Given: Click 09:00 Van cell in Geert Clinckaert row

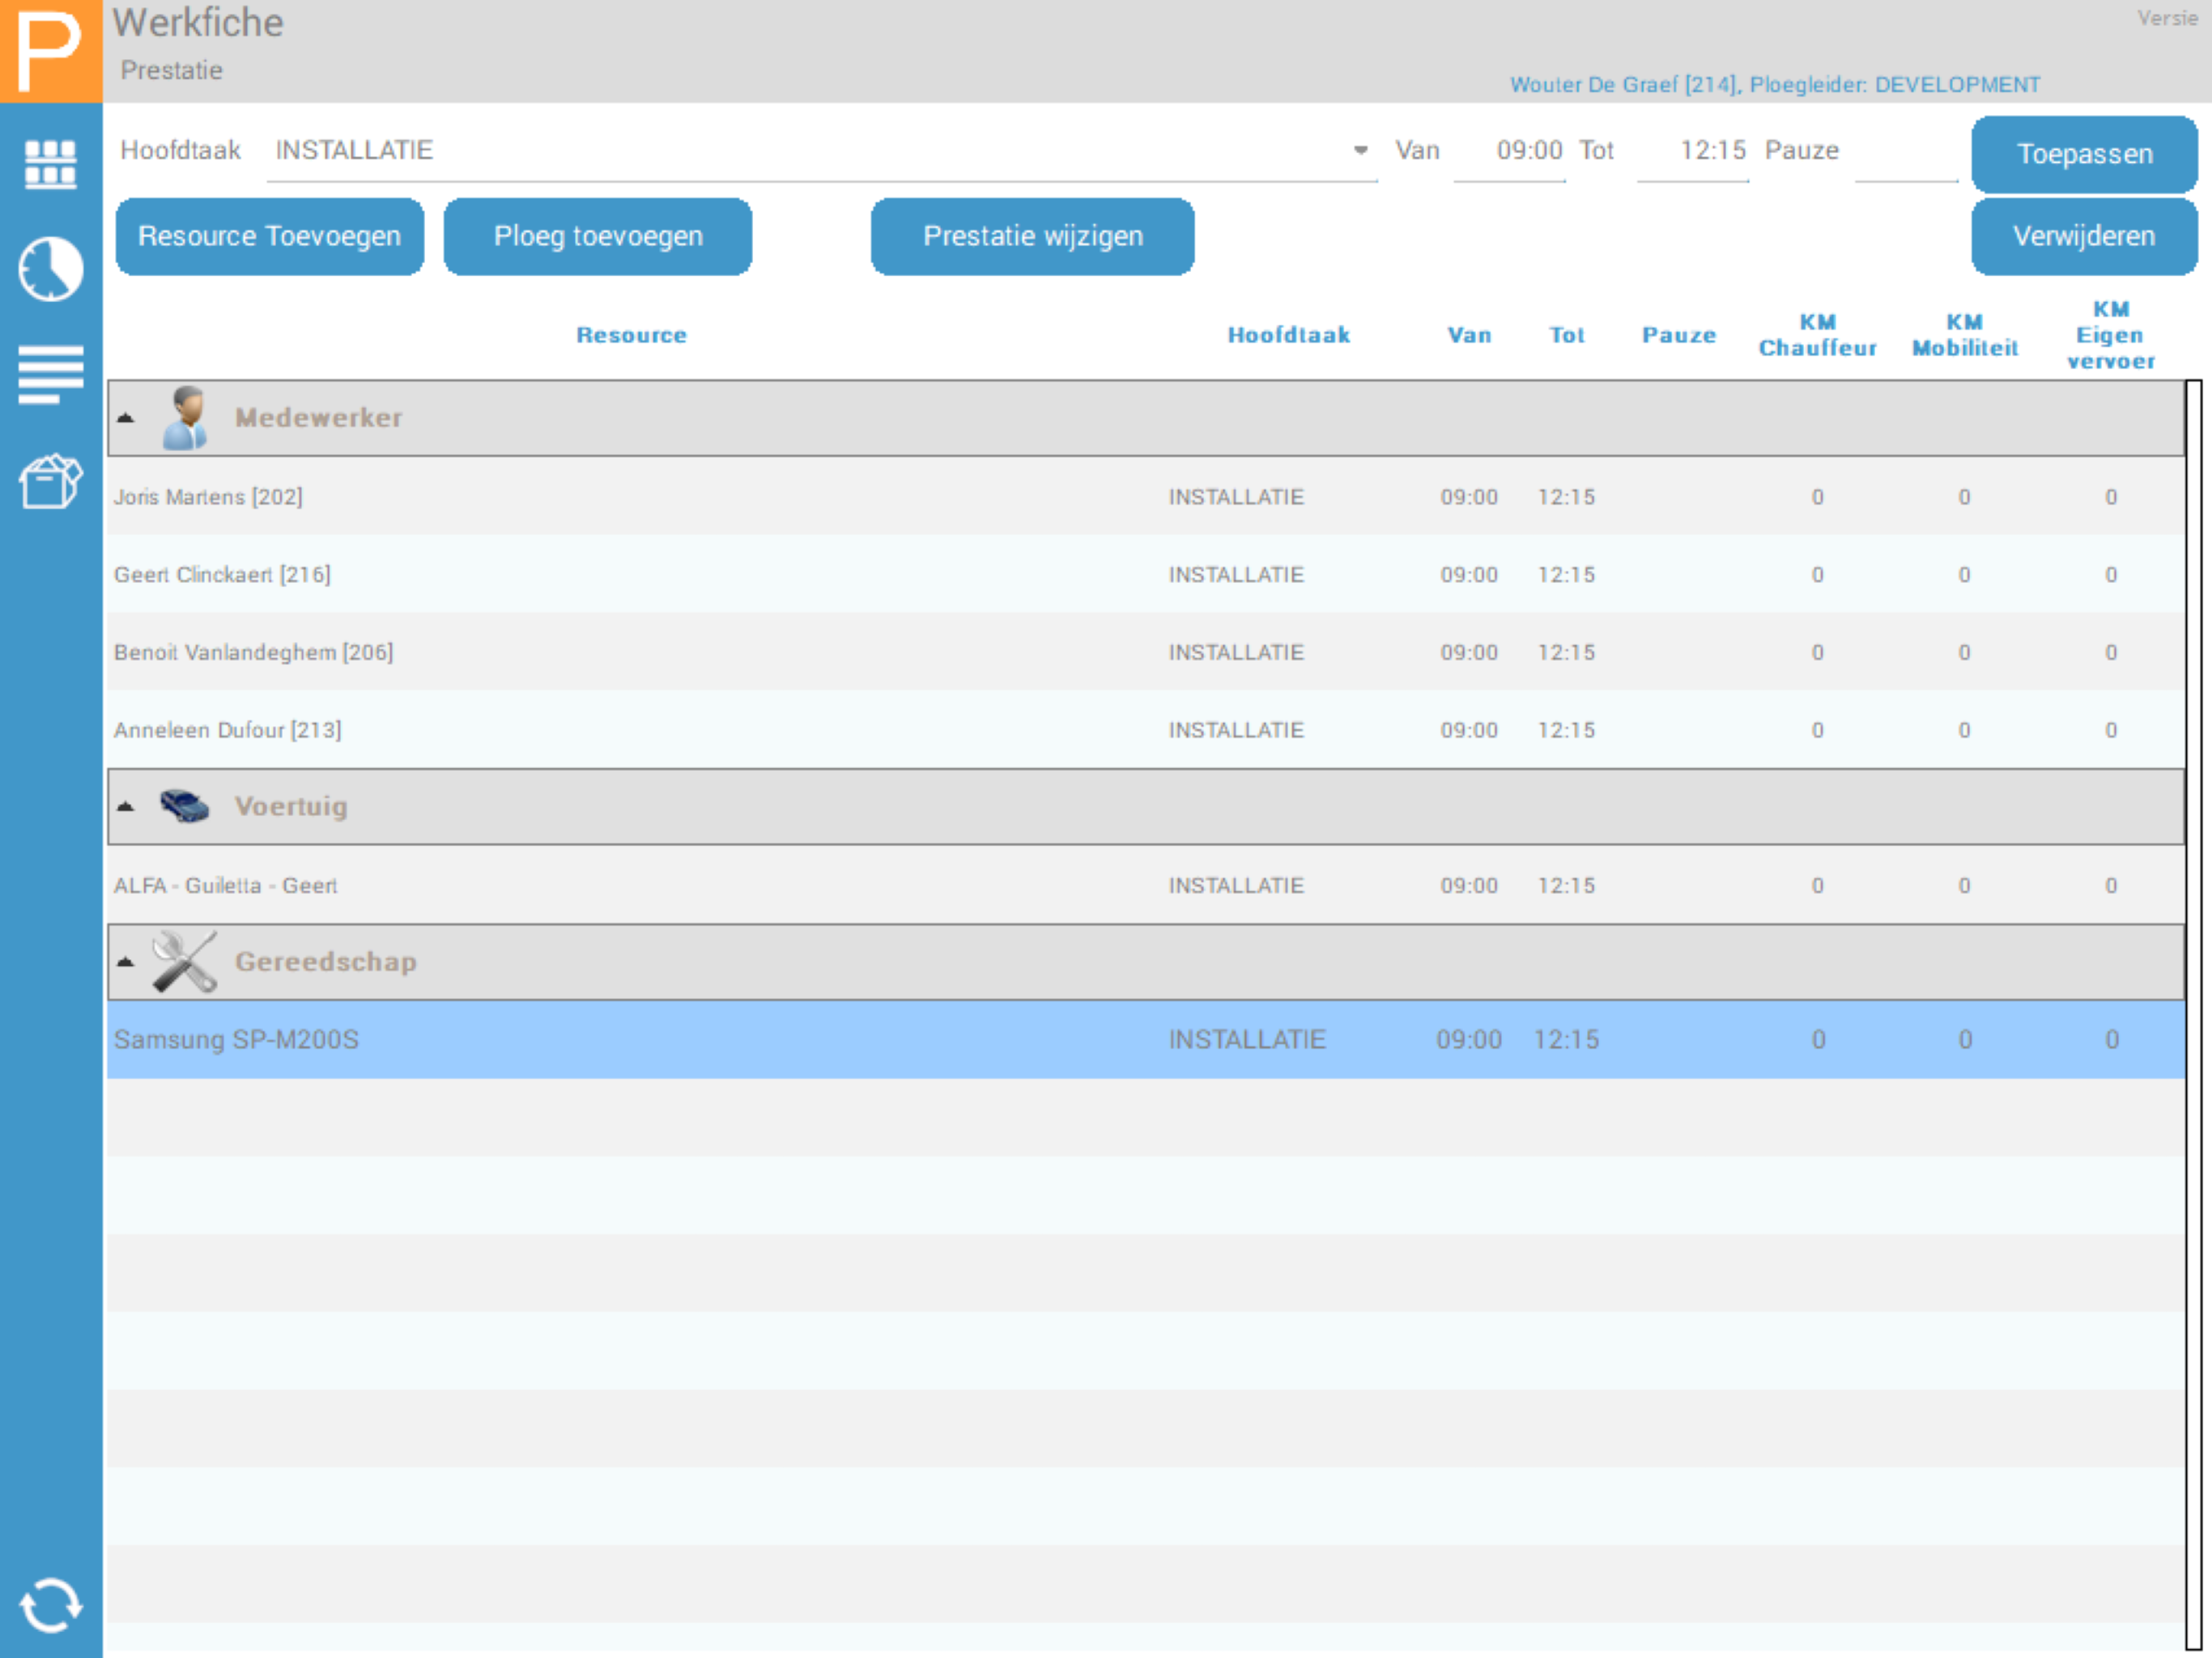Looking at the screenshot, I should (1469, 575).
